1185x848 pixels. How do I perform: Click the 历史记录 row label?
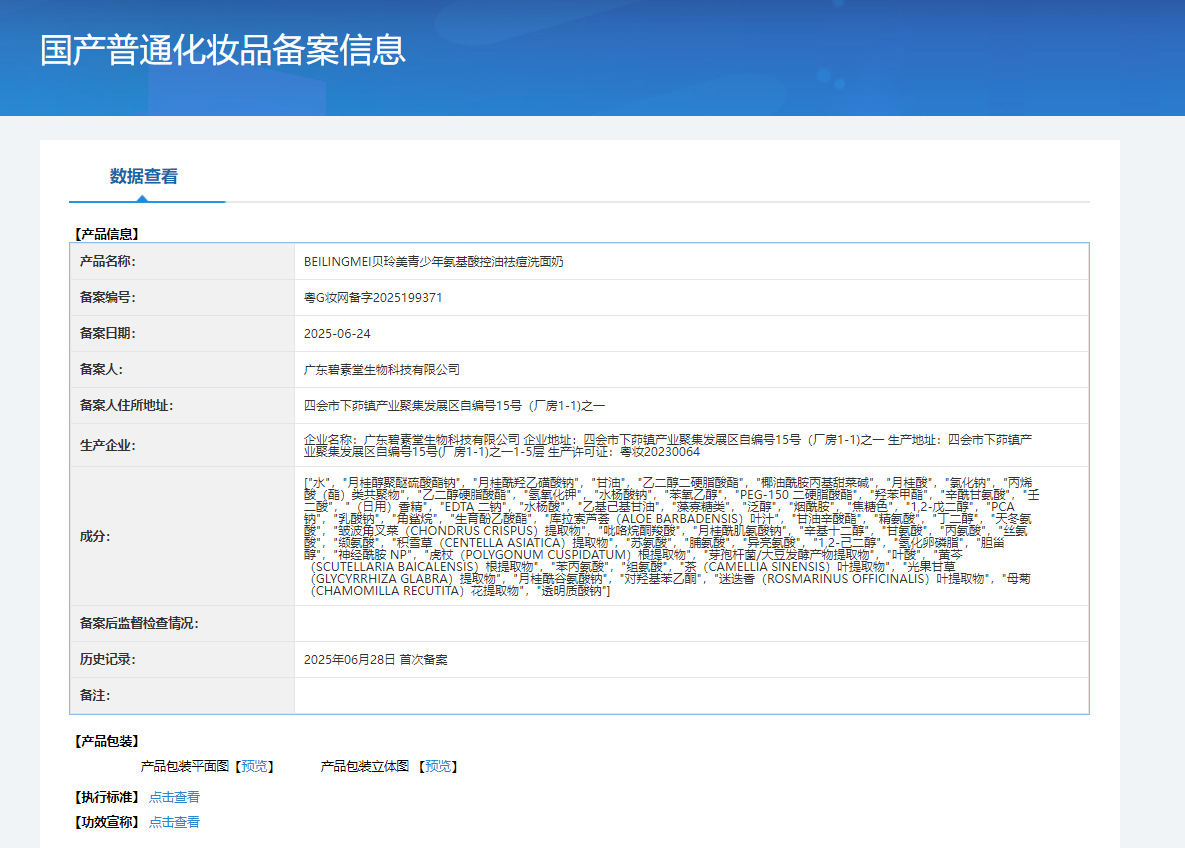click(x=107, y=660)
